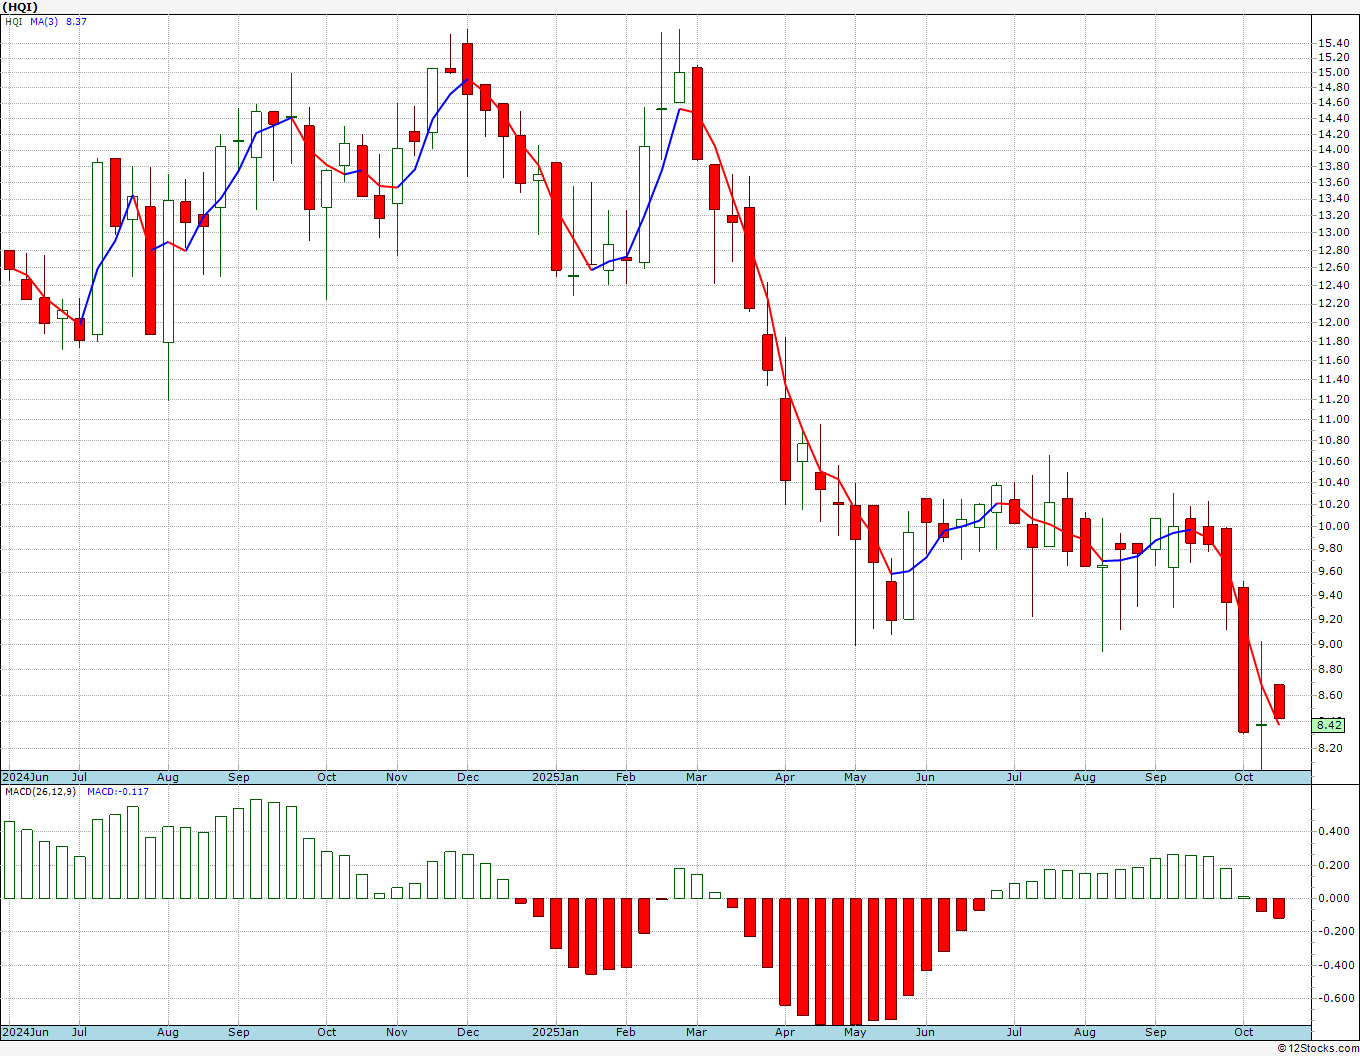The height and width of the screenshot is (1056, 1360).
Task: Click the "8.20" price axis label
Action: tap(1330, 748)
